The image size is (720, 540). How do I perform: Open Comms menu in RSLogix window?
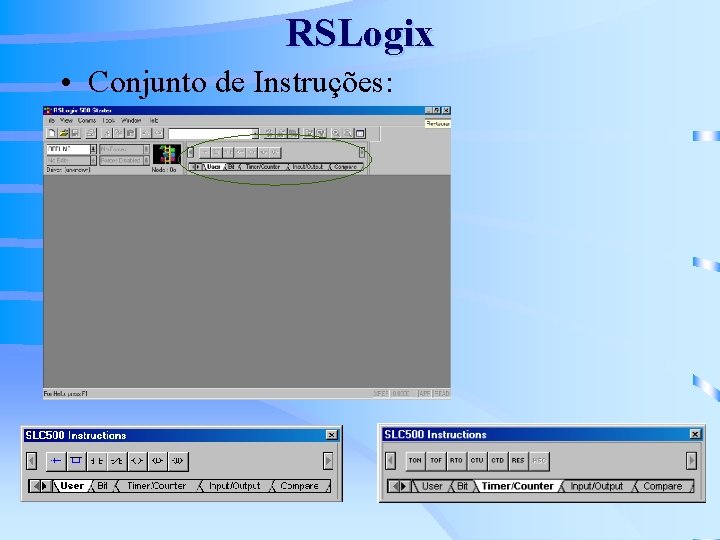point(87,120)
